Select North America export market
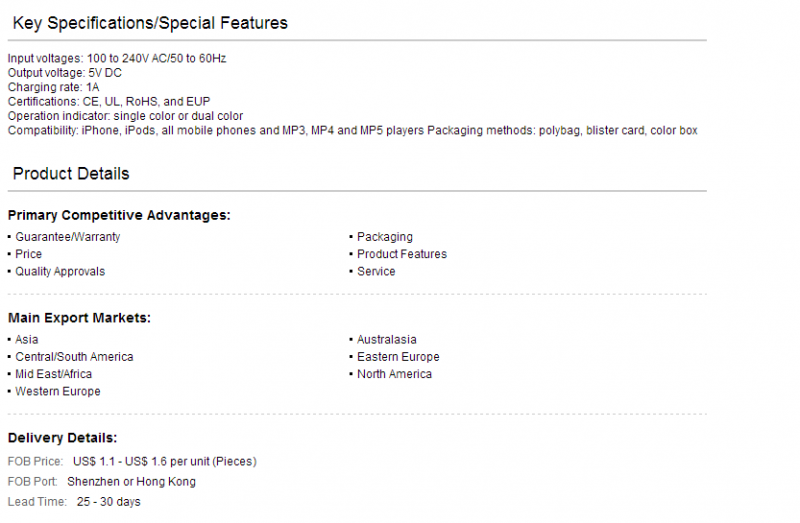 click(394, 374)
